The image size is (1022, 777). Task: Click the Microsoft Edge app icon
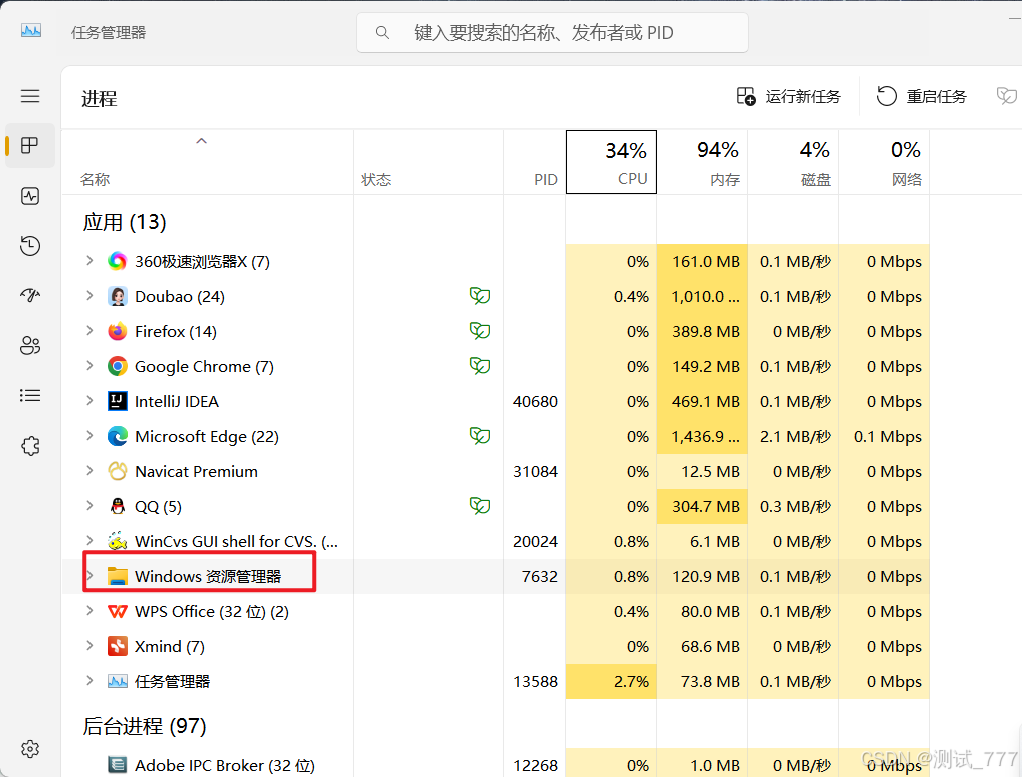coord(117,436)
